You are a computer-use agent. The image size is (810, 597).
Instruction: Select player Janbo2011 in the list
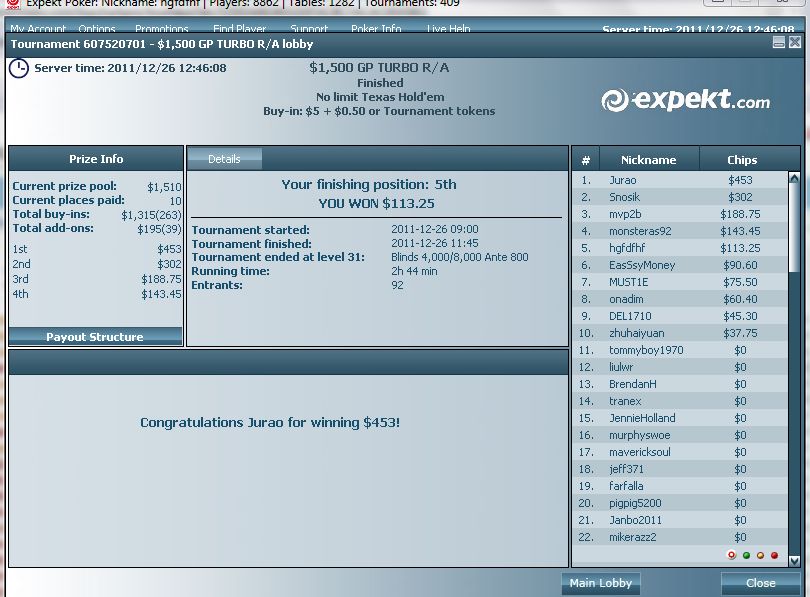point(680,521)
